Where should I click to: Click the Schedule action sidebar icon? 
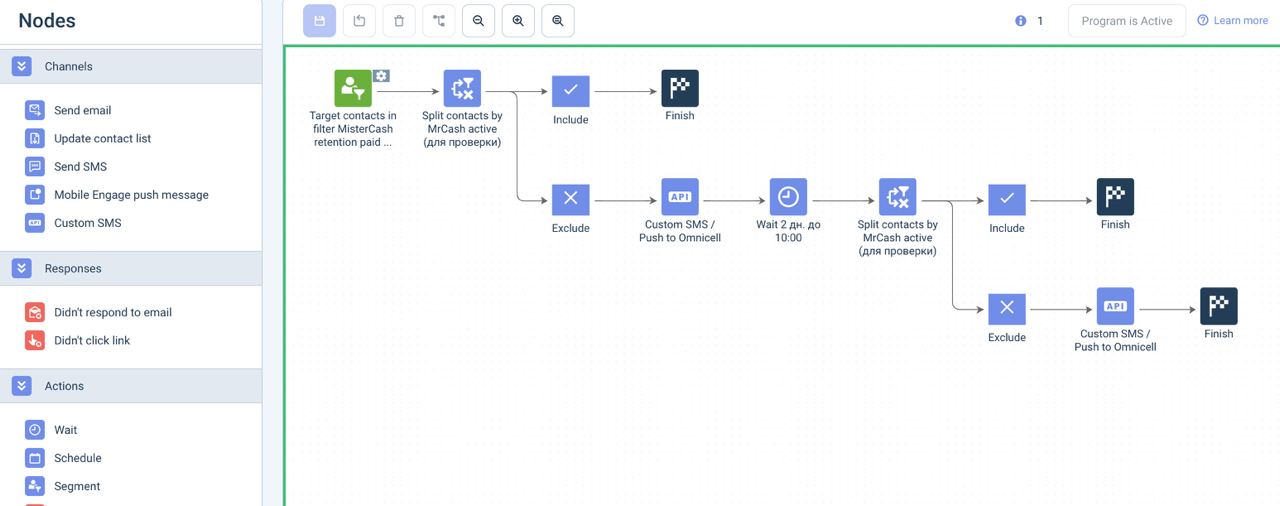(35, 457)
